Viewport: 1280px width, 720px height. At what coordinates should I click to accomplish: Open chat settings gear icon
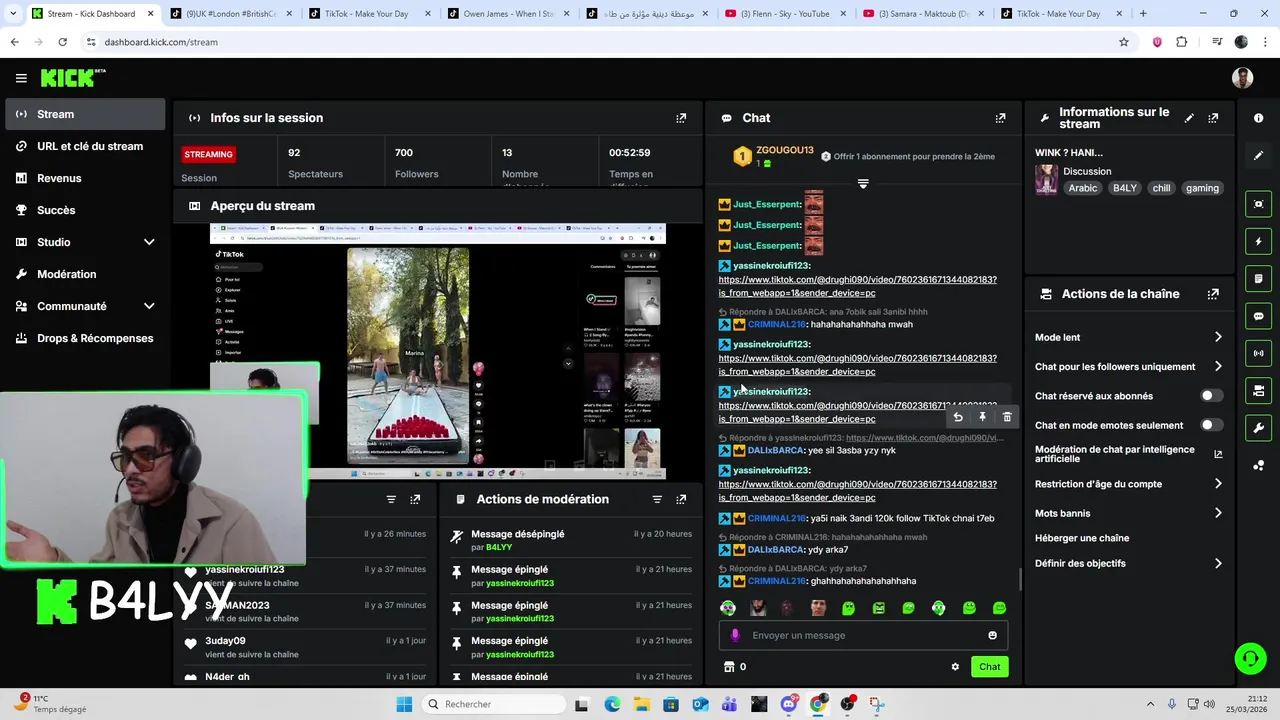955,667
